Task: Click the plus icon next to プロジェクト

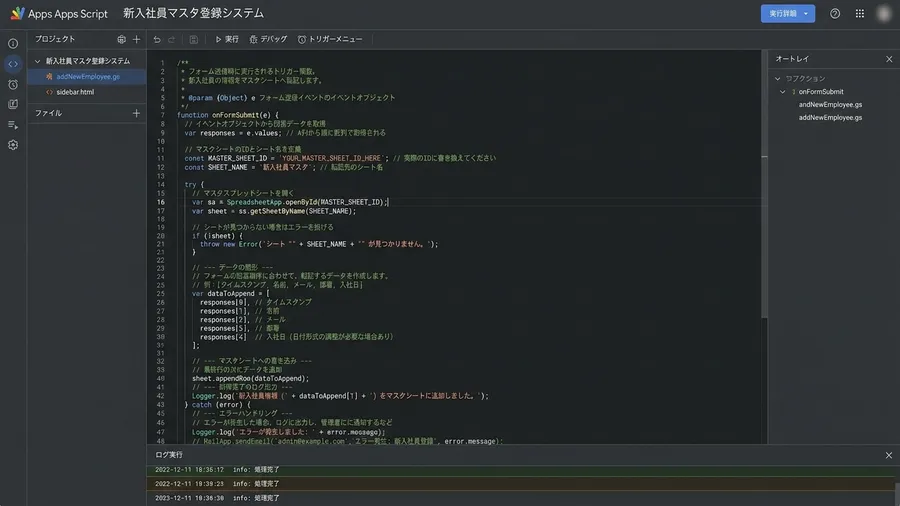Action: tap(136, 40)
